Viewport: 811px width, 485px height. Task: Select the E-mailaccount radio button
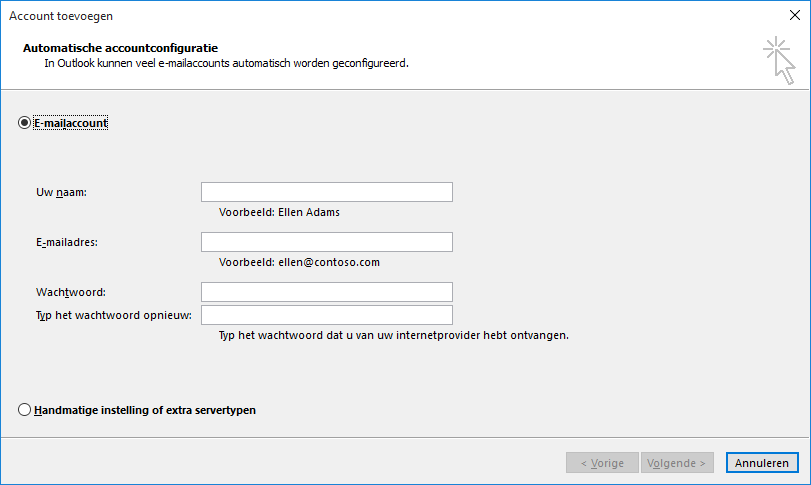[24, 122]
